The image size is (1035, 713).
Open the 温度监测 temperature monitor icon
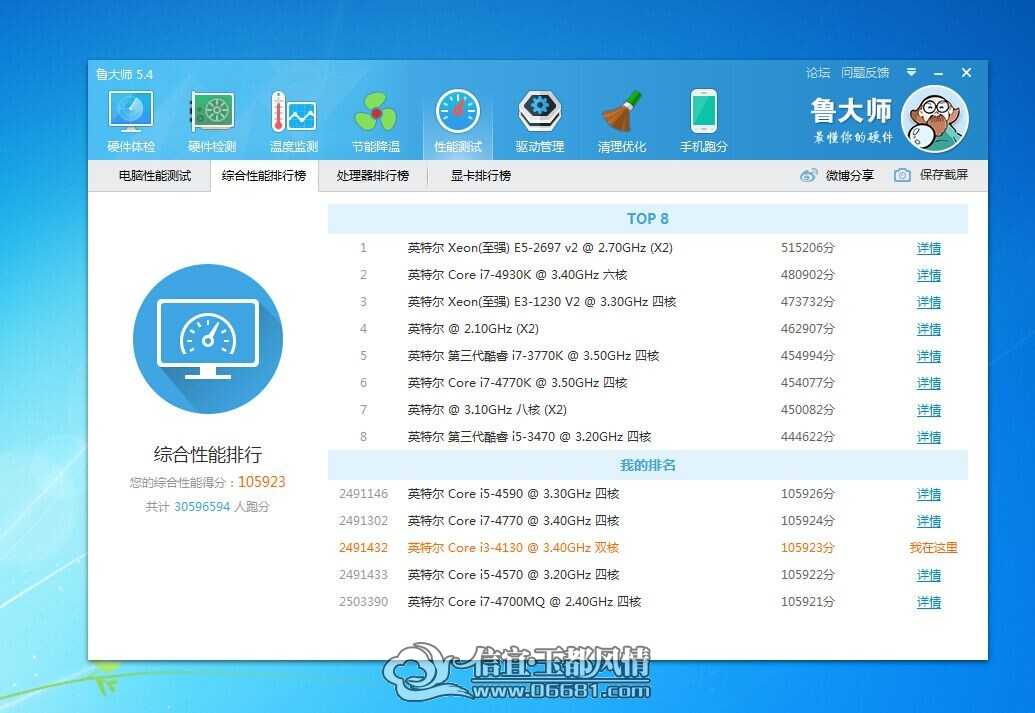pyautogui.click(x=294, y=111)
